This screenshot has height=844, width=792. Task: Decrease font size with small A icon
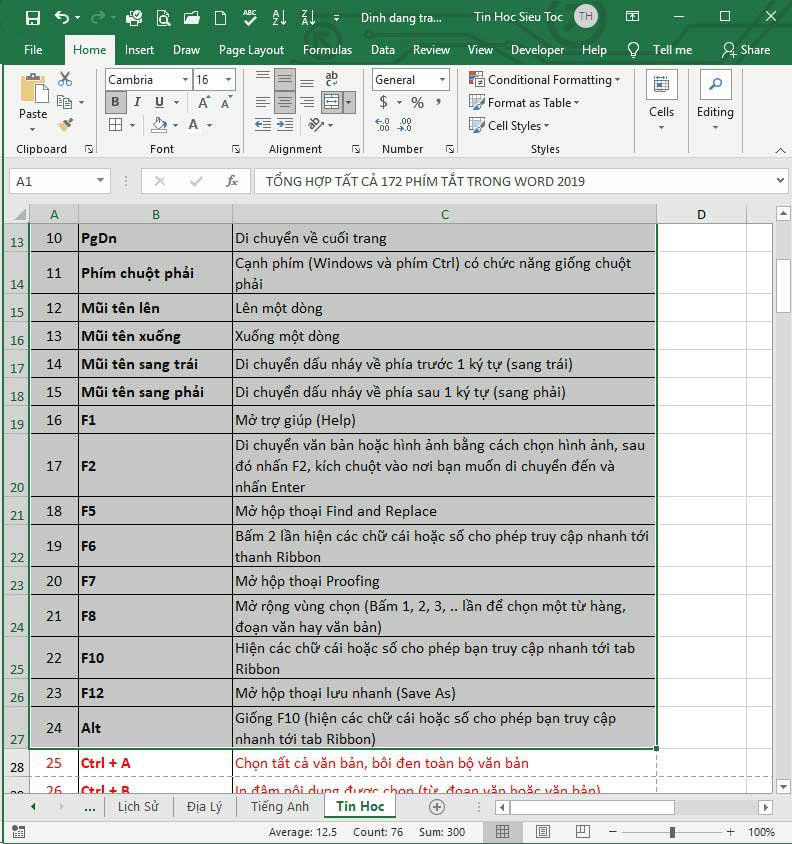point(226,102)
